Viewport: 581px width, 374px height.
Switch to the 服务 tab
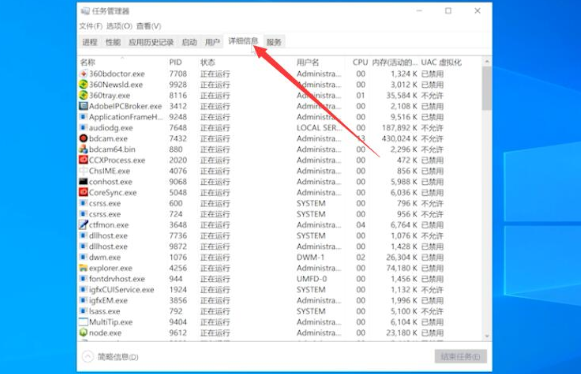tap(274, 42)
